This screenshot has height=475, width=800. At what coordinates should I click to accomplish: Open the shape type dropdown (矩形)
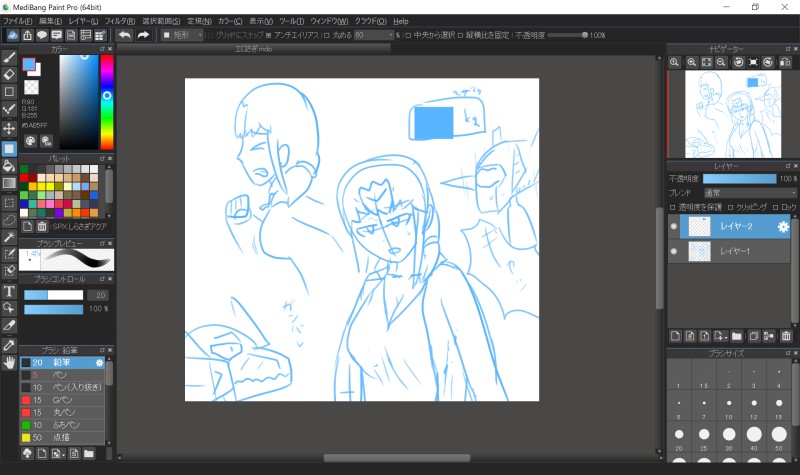[x=187, y=35]
